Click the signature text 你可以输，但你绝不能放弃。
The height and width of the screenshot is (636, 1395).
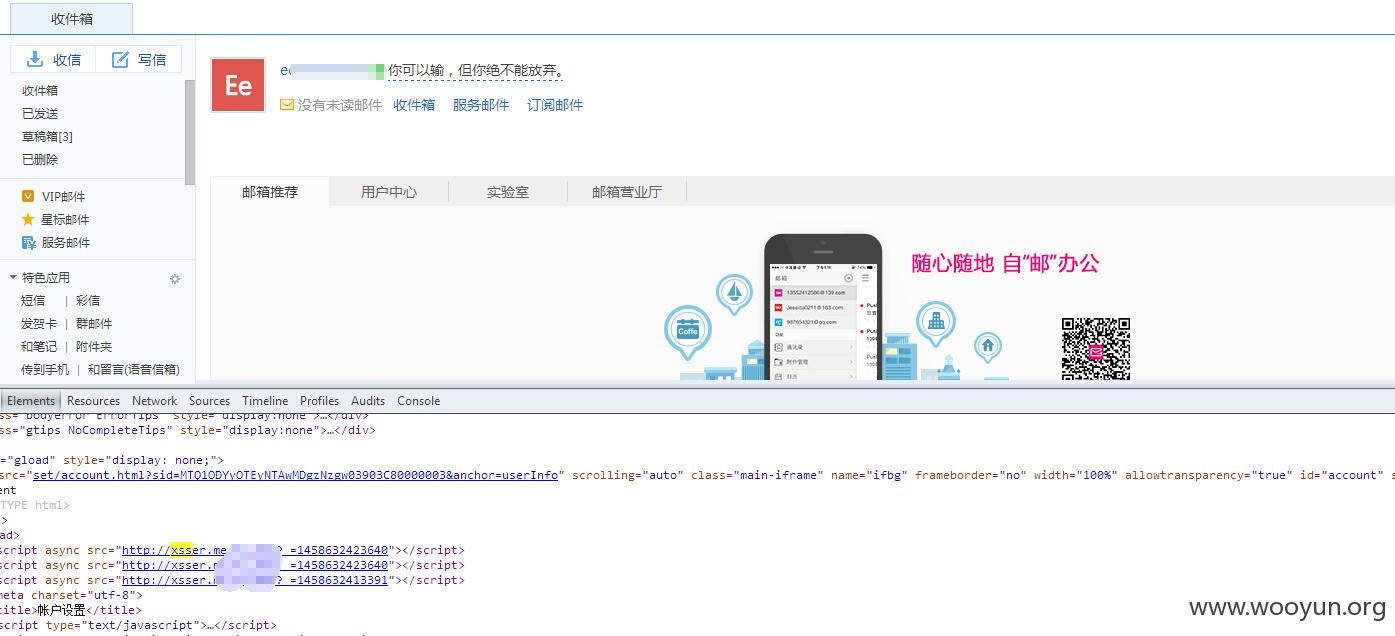tap(476, 71)
